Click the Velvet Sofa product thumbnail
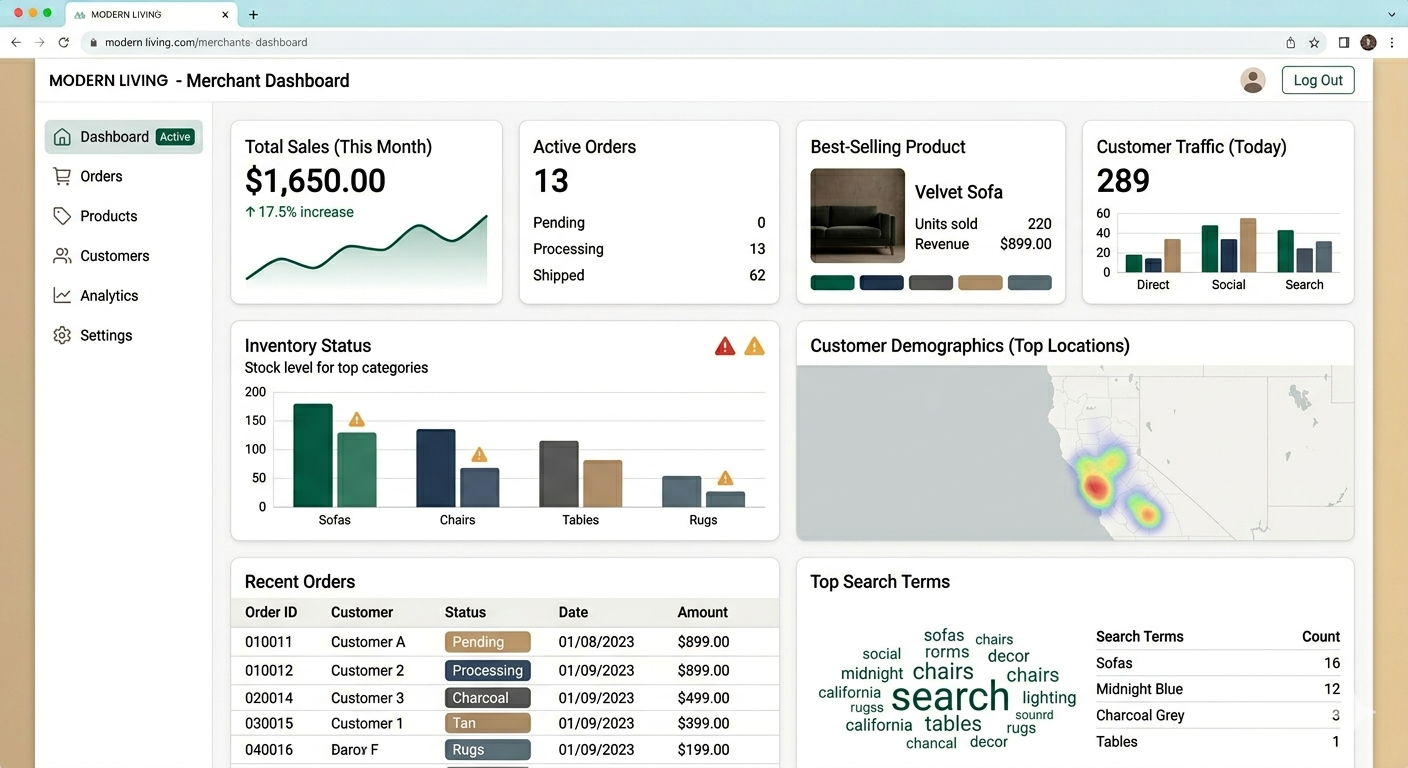The image size is (1408, 768). pyautogui.click(x=857, y=215)
